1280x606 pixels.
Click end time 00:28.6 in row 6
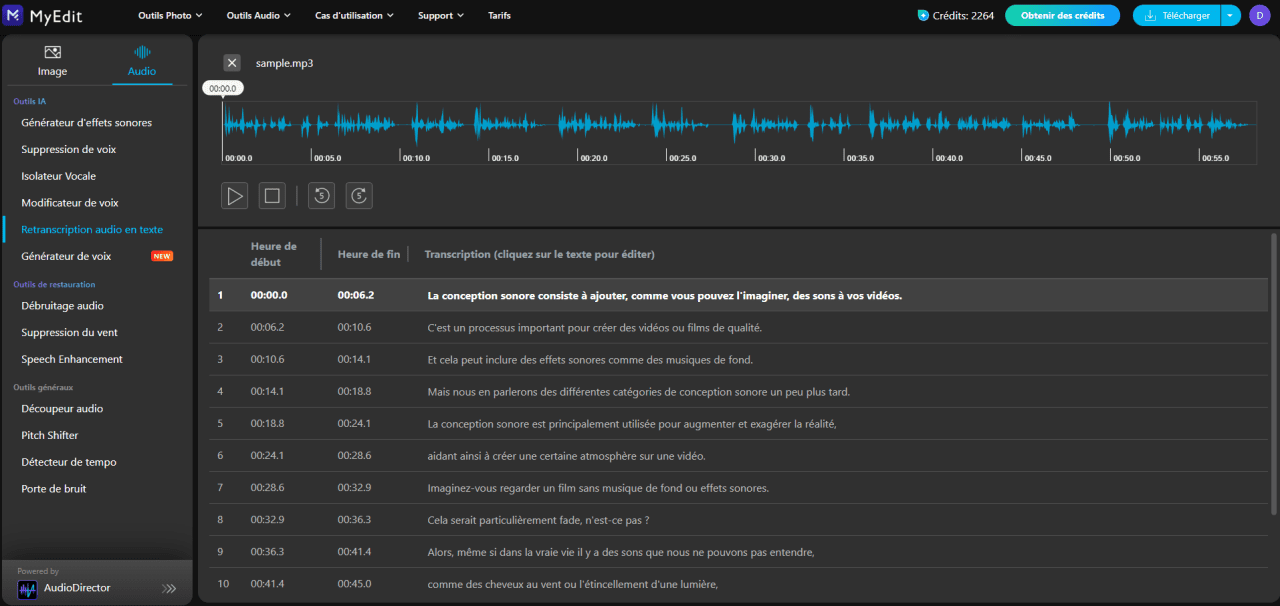354,456
